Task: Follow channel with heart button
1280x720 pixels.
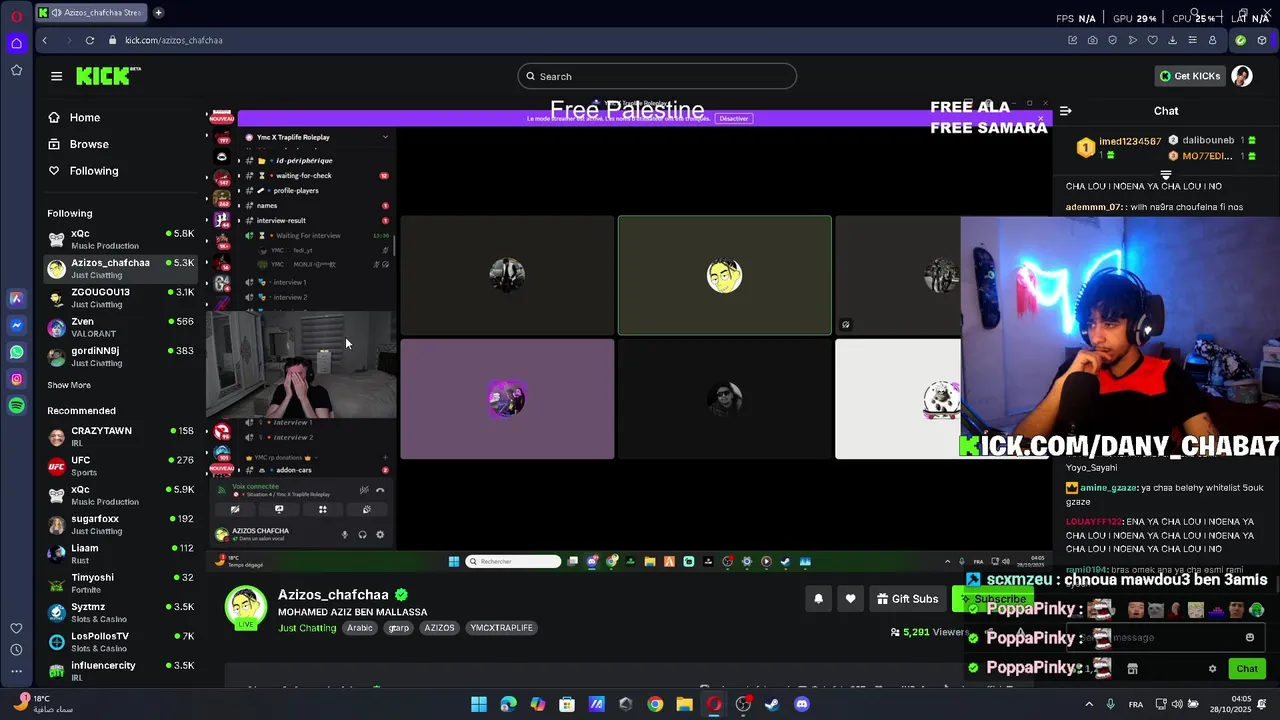Action: 850,599
